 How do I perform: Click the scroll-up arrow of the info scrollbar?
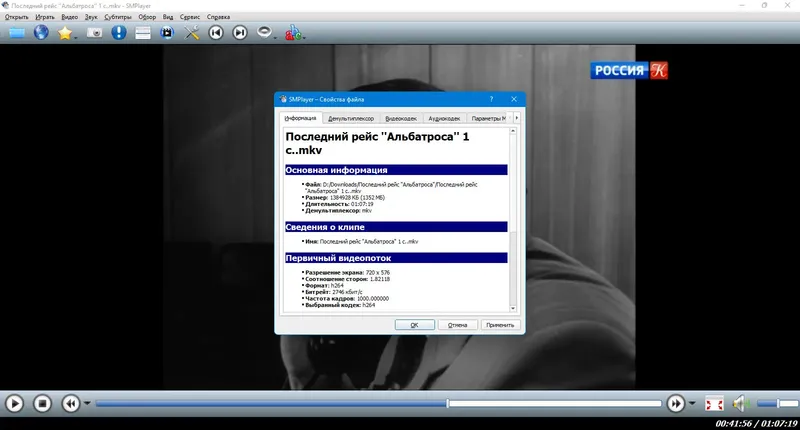pyautogui.click(x=513, y=131)
